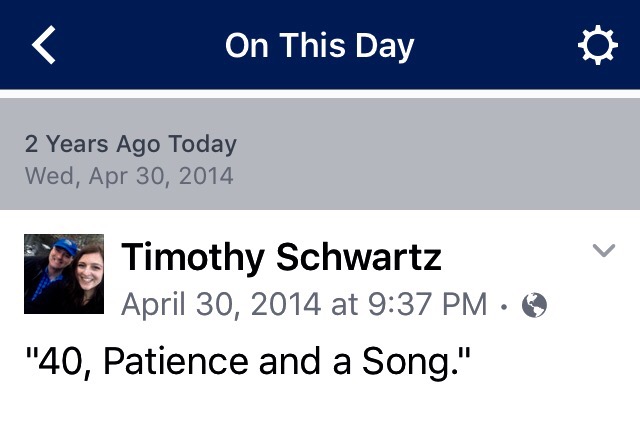
Task: Expand post options chevron beside Timothy Schwartz
Action: [604, 251]
